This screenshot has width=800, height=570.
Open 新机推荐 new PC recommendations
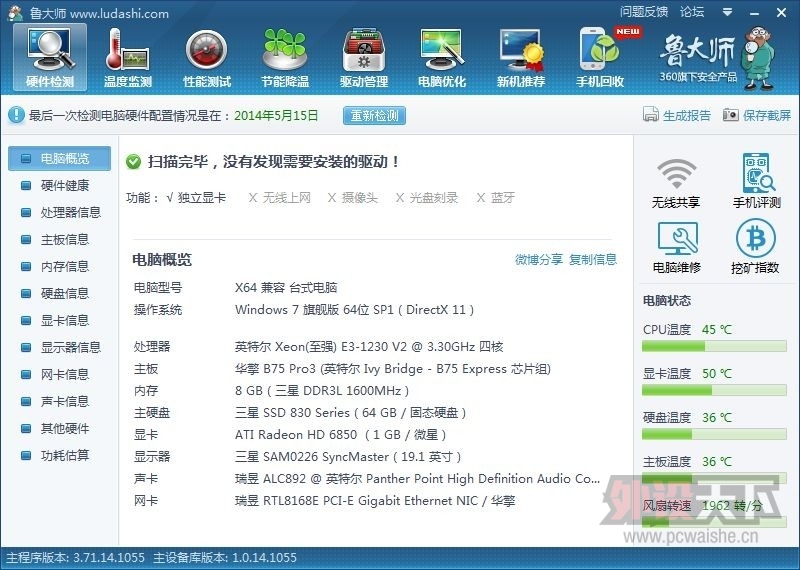click(521, 58)
